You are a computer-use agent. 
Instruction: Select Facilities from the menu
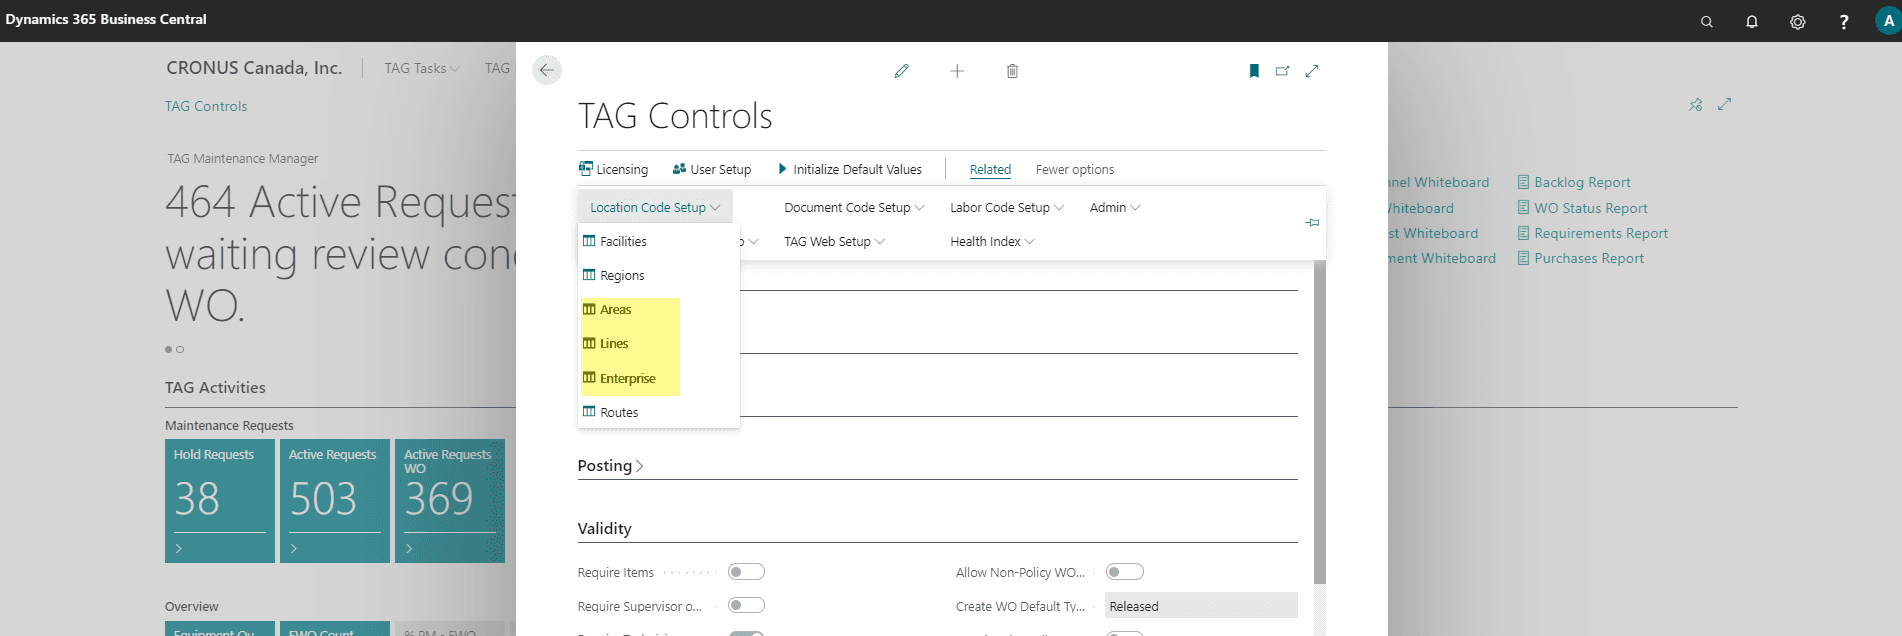click(658, 241)
